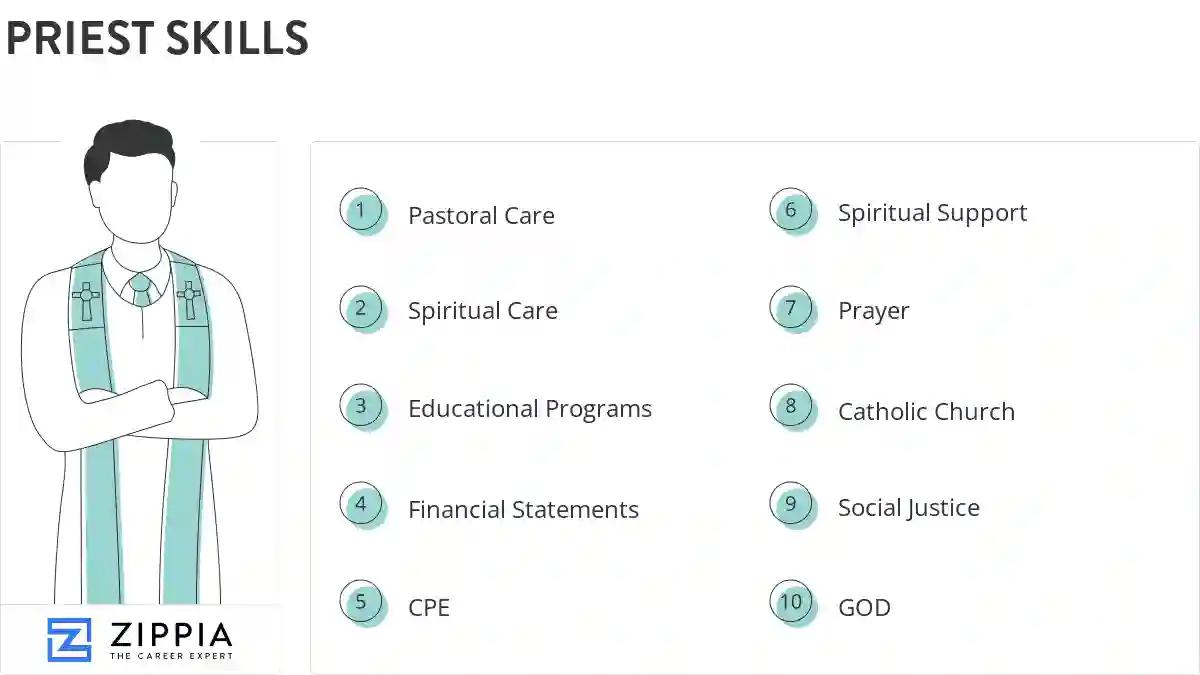Viewport: 1200px width, 675px height.
Task: Click the number 6 circle badge
Action: 791,211
